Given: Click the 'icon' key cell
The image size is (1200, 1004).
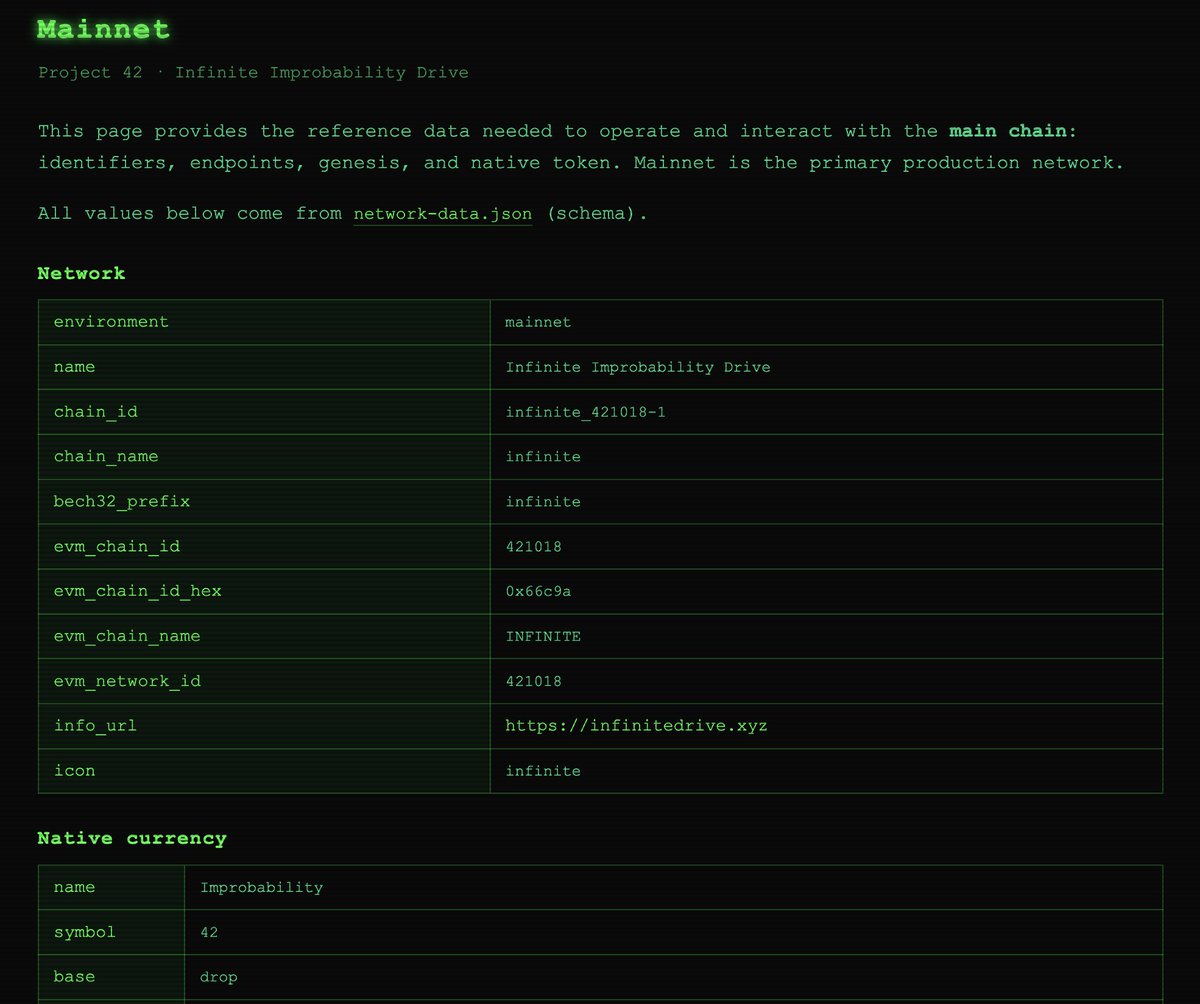Looking at the screenshot, I should [x=264, y=771].
